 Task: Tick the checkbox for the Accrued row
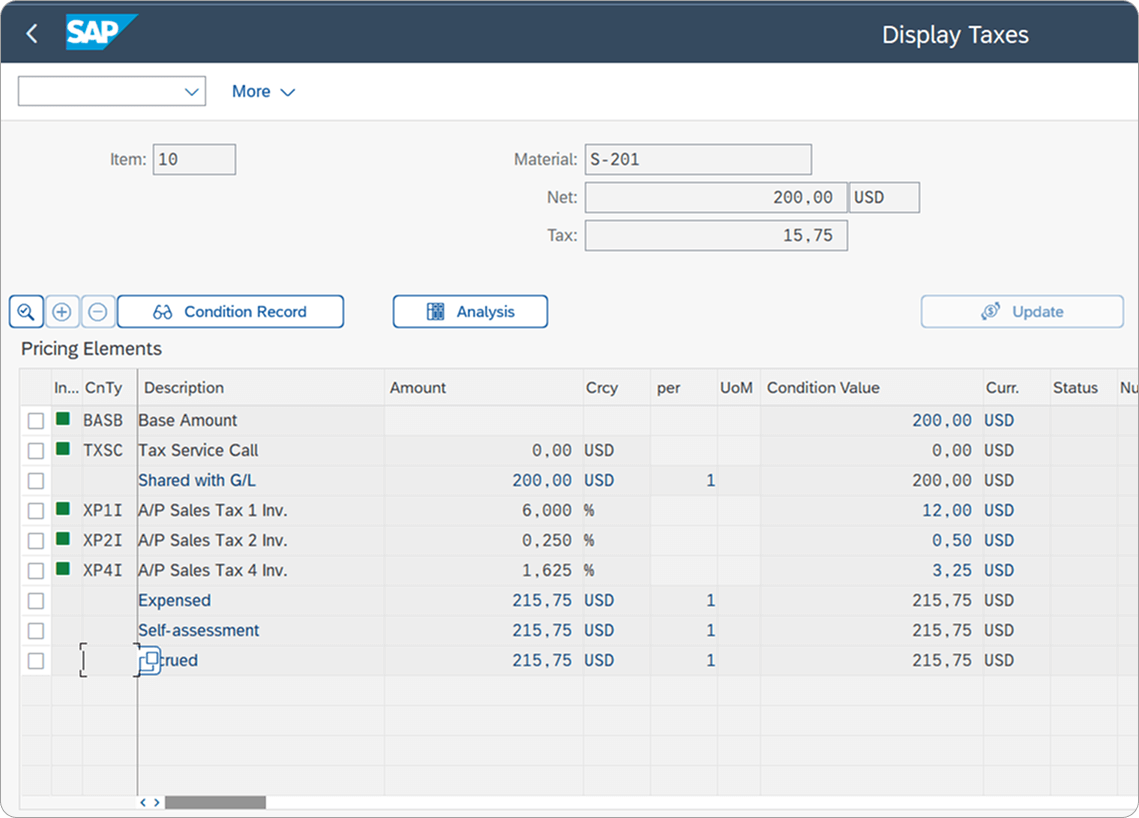37,660
